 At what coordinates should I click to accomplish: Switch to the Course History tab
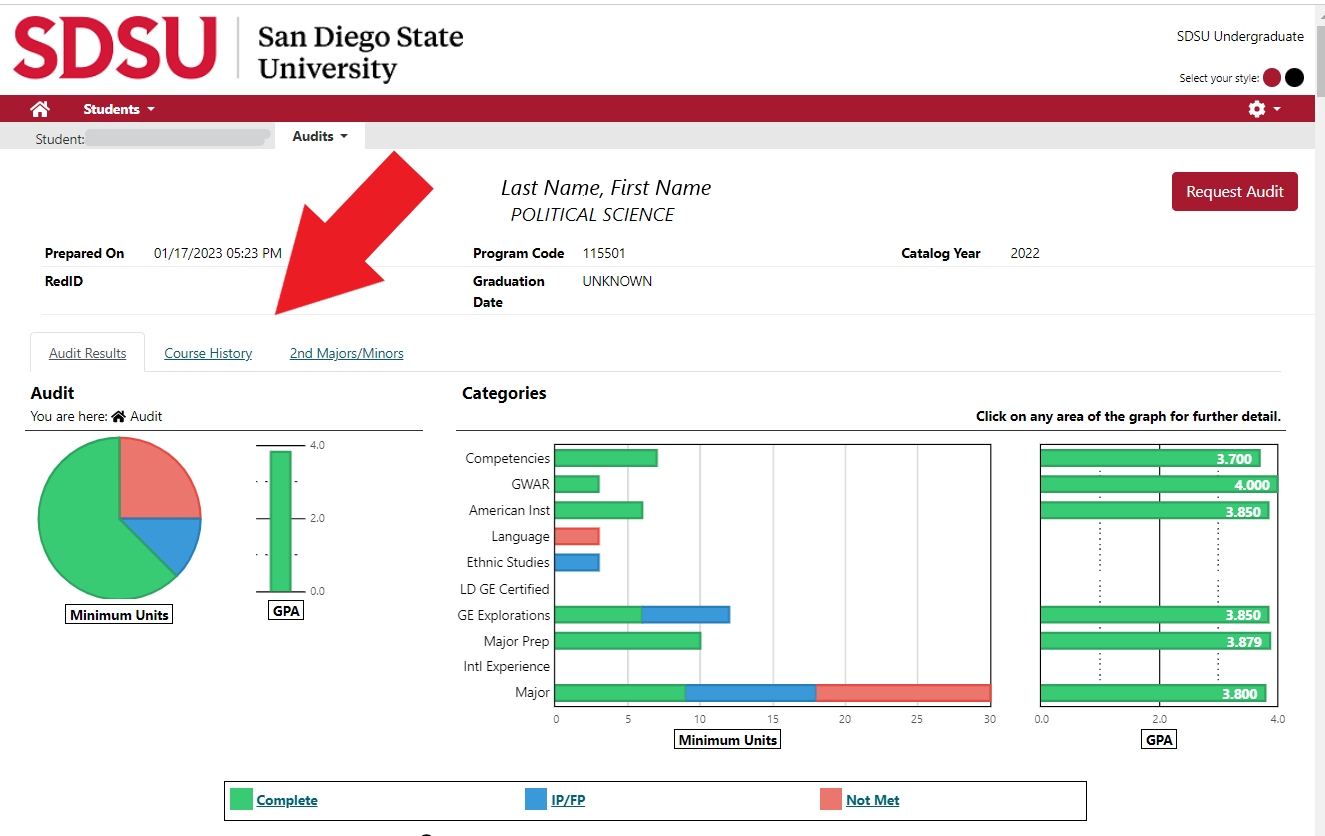point(208,353)
